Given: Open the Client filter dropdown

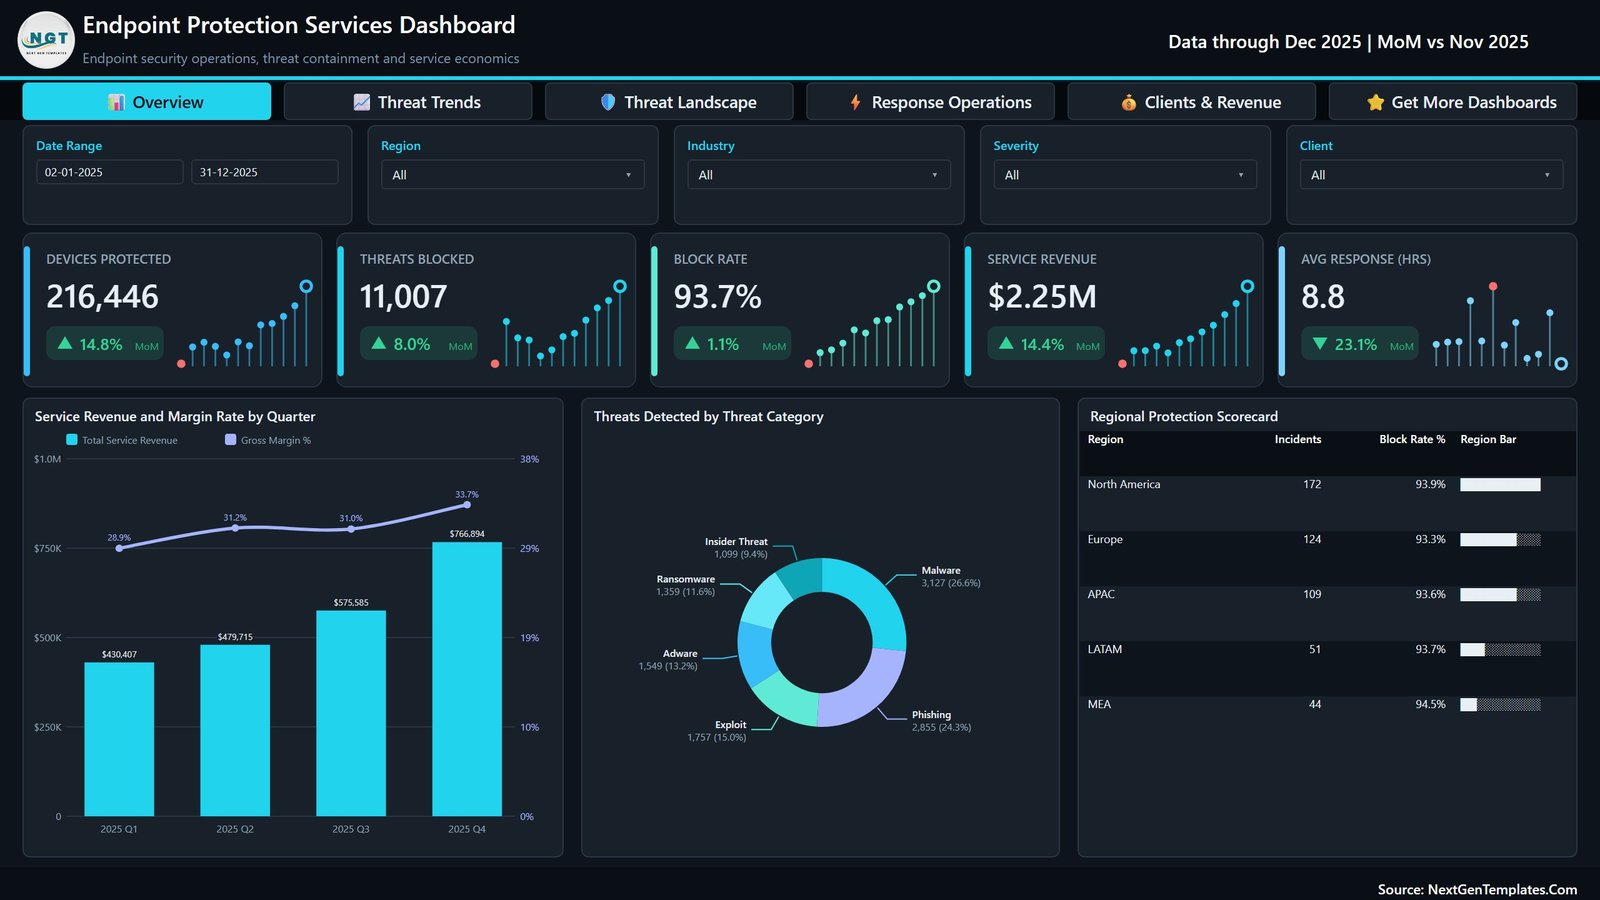Looking at the screenshot, I should click(x=1431, y=175).
